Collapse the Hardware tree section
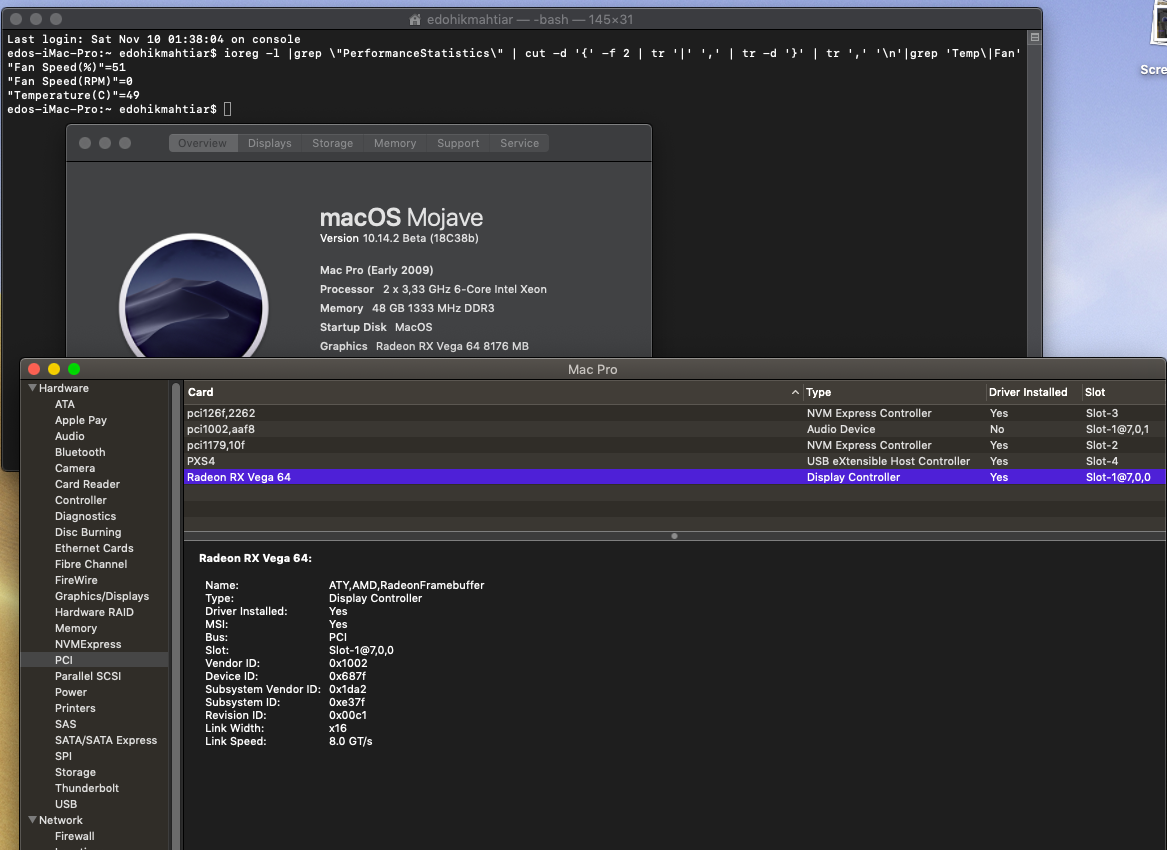This screenshot has height=850, width=1167. pos(32,388)
